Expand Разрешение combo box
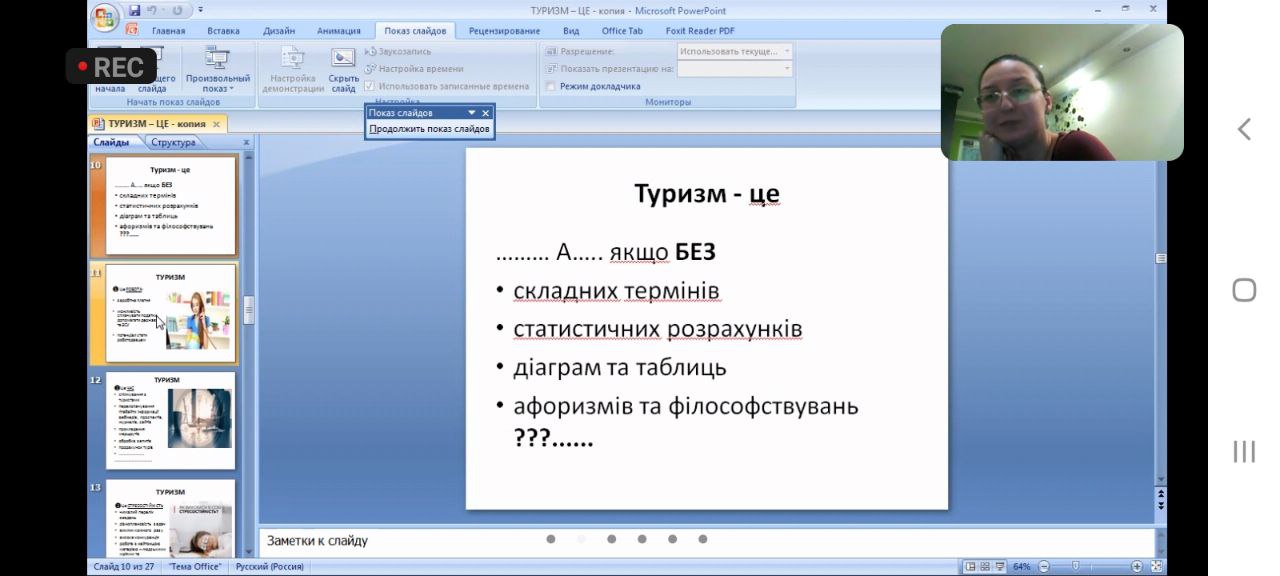Viewport: 1280px width, 576px height. click(787, 51)
